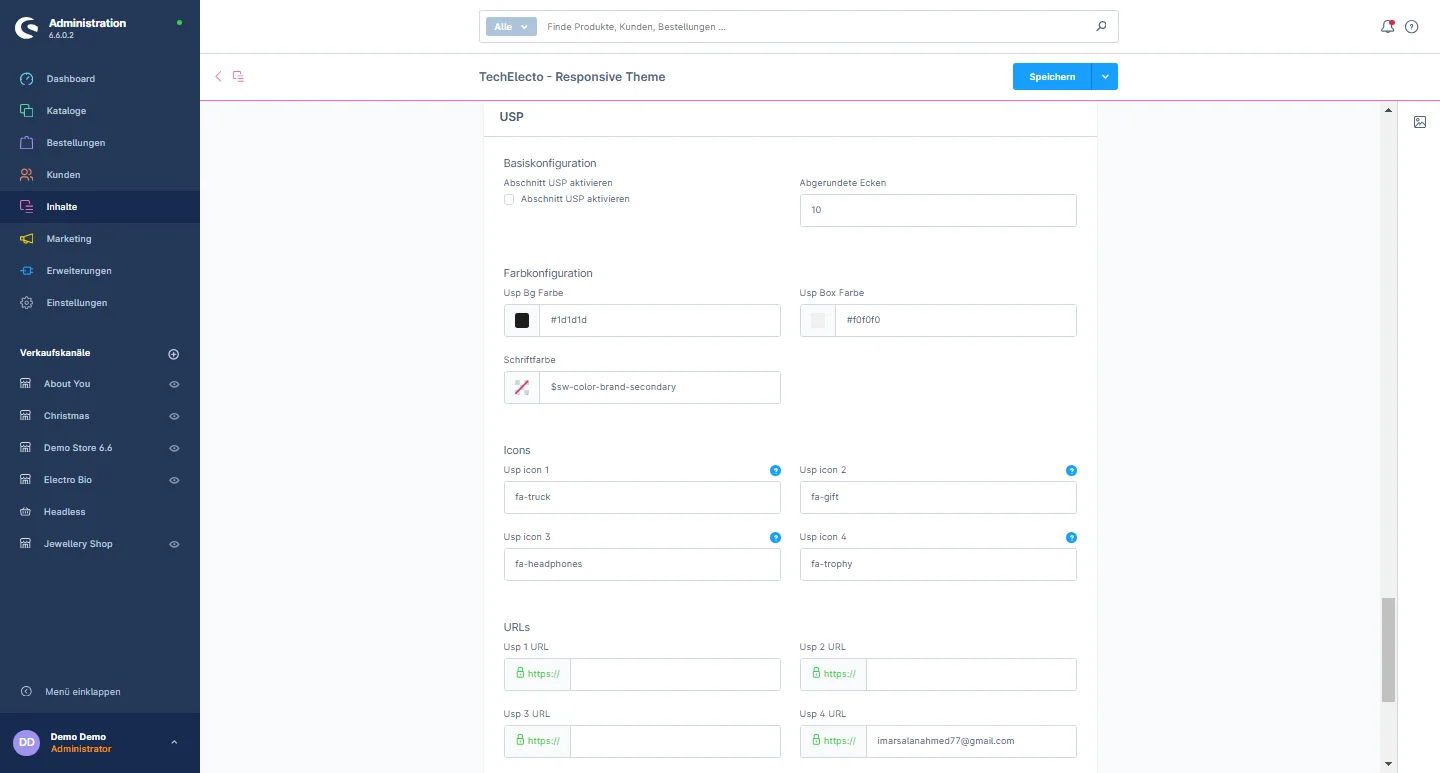Click the Speichern button
The image size is (1440, 773).
click(1052, 77)
